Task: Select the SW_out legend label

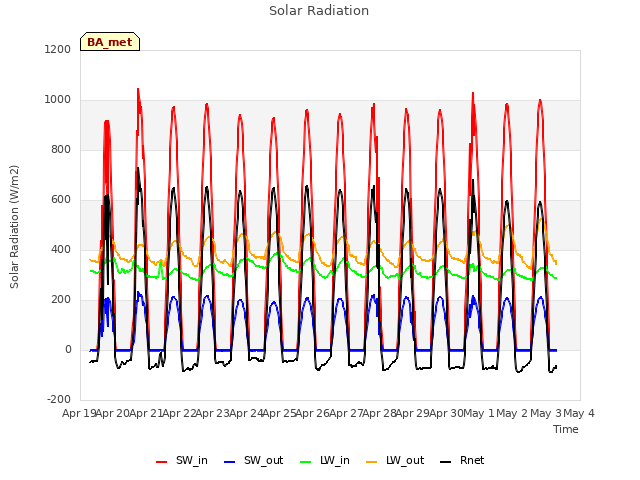Action: 264,460
